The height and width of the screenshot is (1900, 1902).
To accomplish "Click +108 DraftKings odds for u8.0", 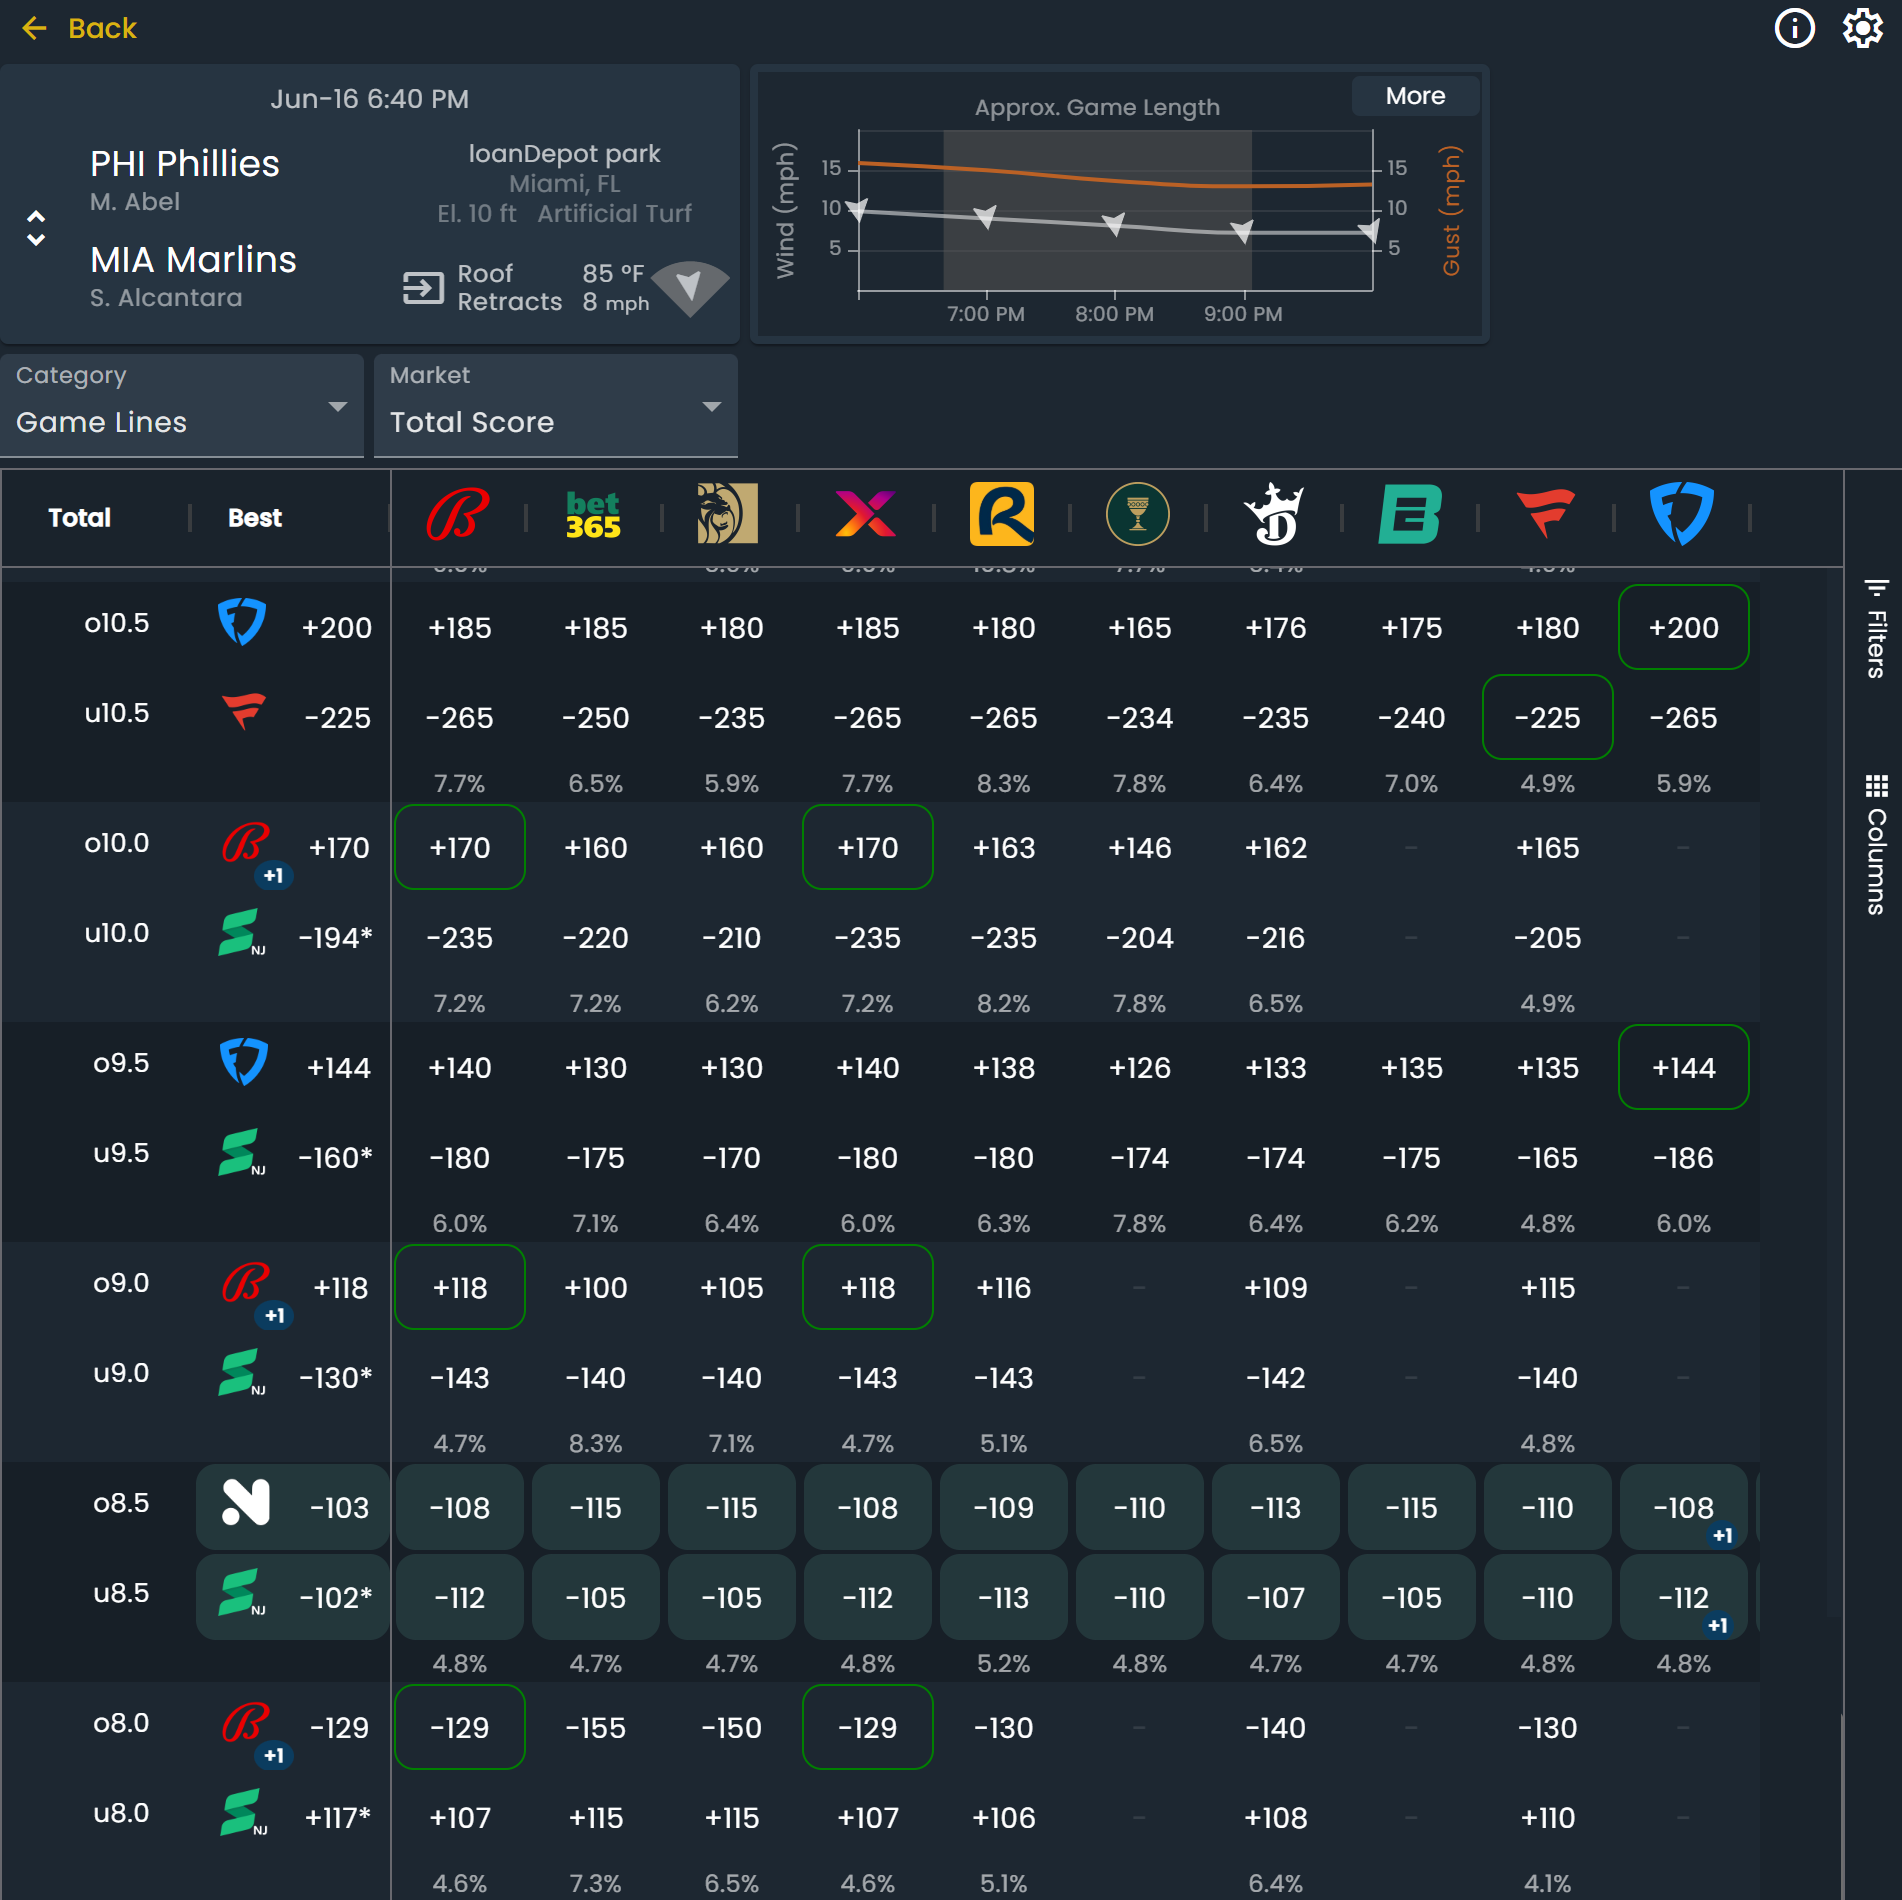I will (x=1275, y=1818).
